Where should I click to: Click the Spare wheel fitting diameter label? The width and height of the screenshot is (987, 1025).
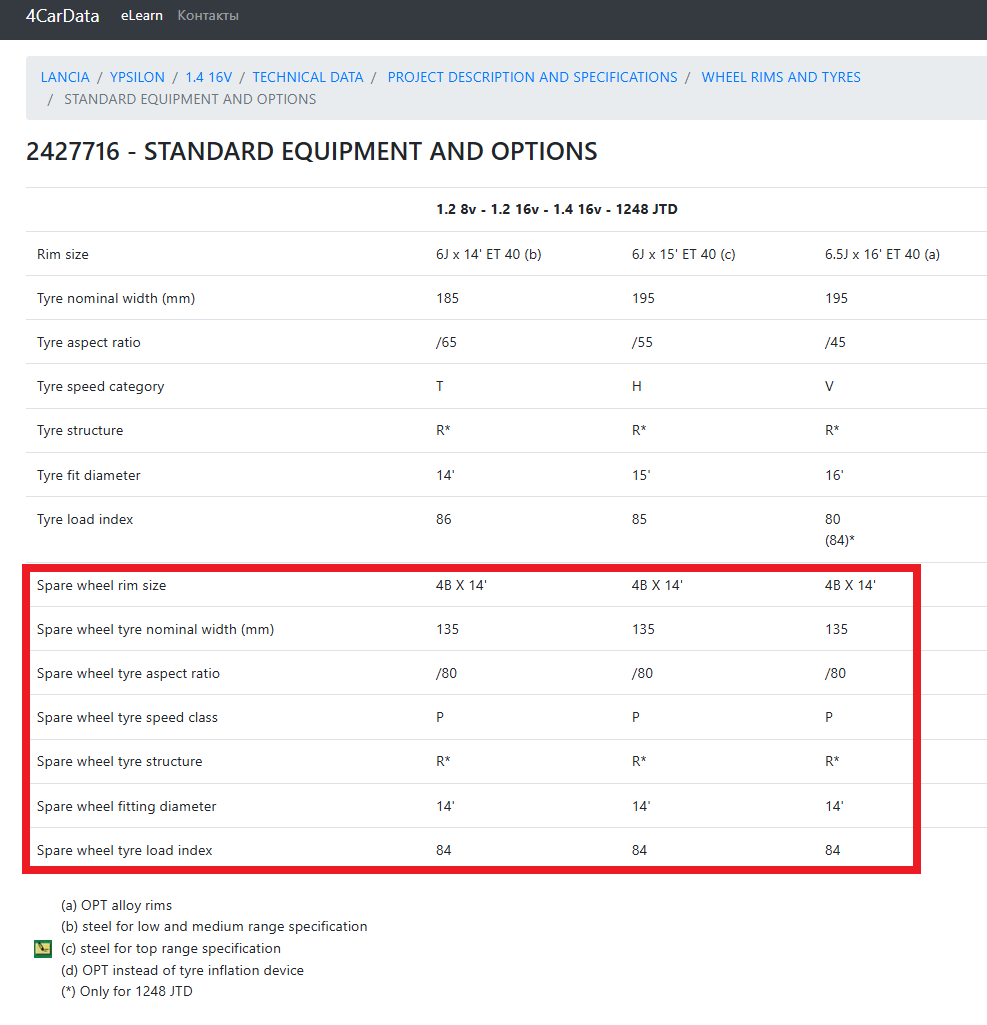(127, 806)
